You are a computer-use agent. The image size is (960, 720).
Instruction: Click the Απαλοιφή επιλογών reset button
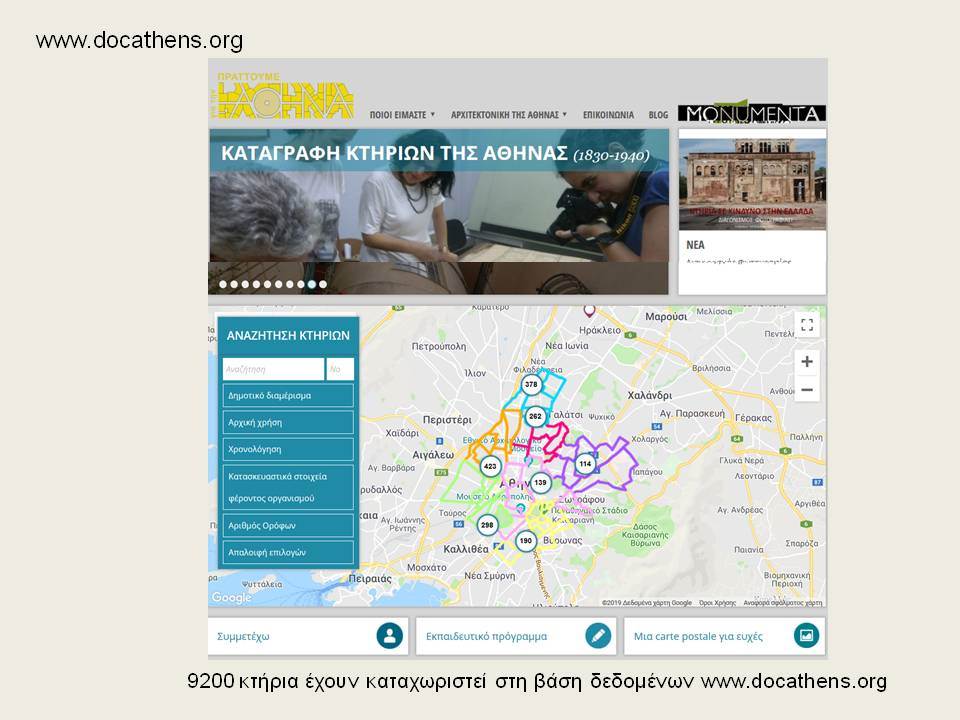coord(288,552)
